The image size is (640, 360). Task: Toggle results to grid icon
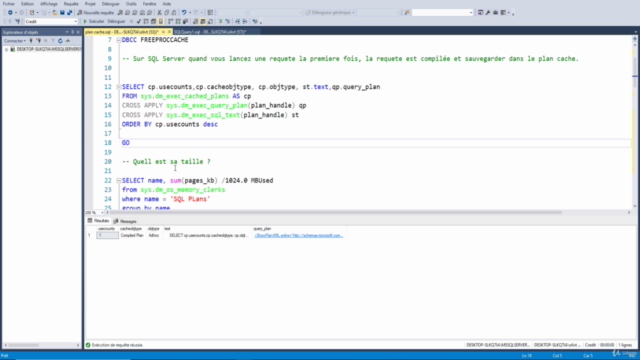pyautogui.click(x=202, y=22)
